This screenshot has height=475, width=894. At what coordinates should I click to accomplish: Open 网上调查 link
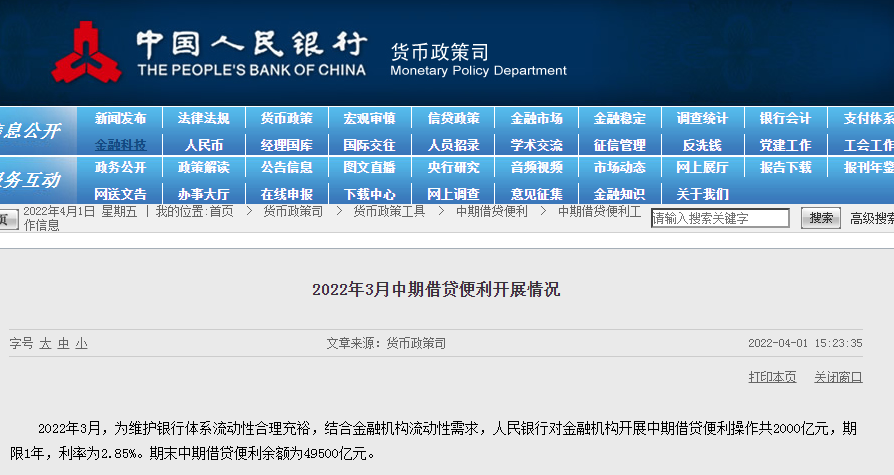coord(453,194)
